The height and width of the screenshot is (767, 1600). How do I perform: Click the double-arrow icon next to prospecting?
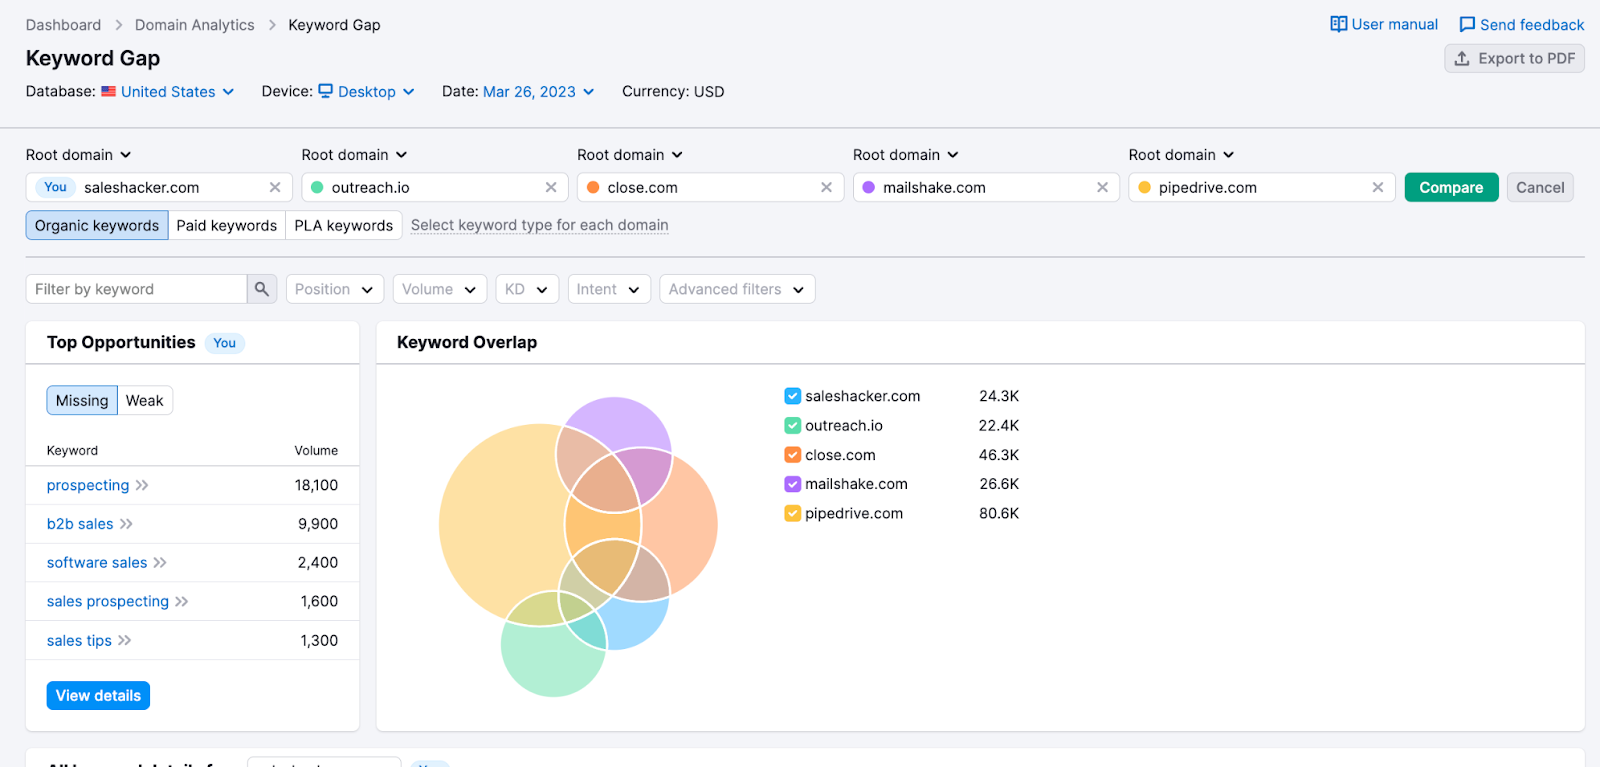pos(142,485)
